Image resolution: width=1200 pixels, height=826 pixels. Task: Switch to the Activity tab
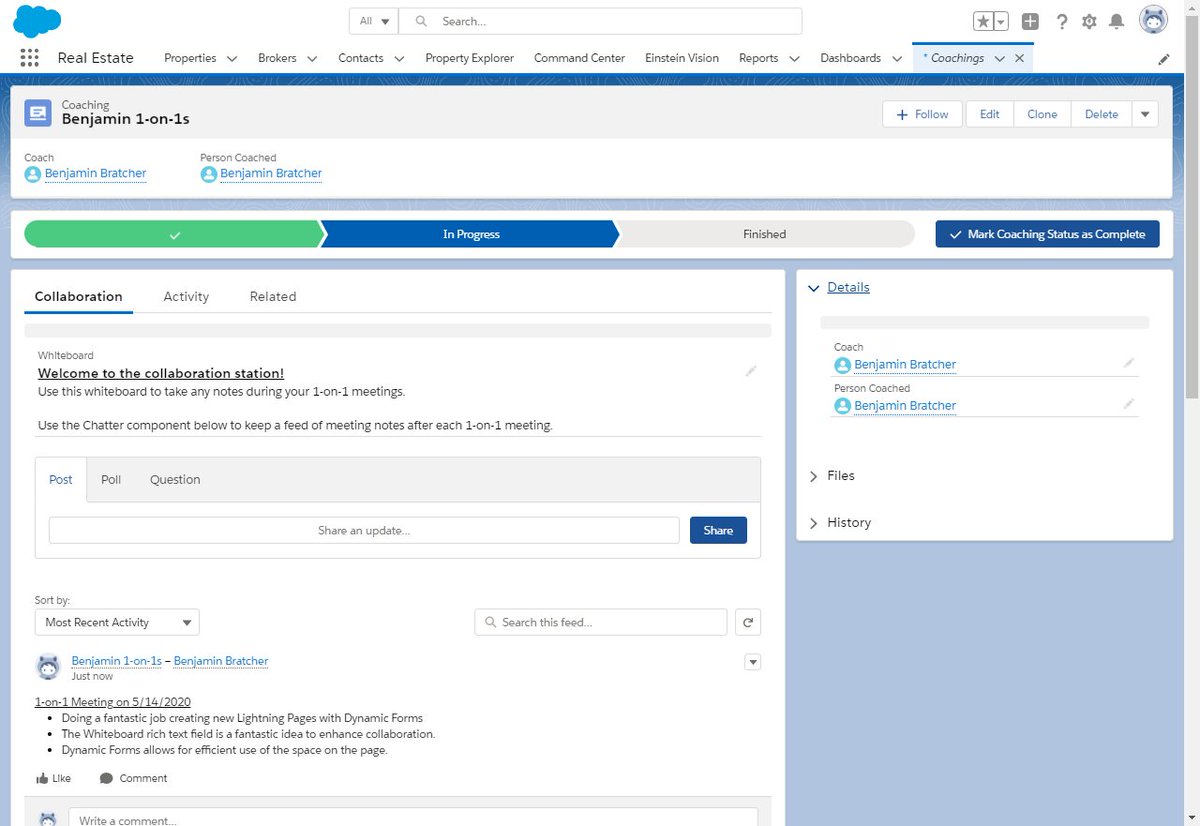186,297
